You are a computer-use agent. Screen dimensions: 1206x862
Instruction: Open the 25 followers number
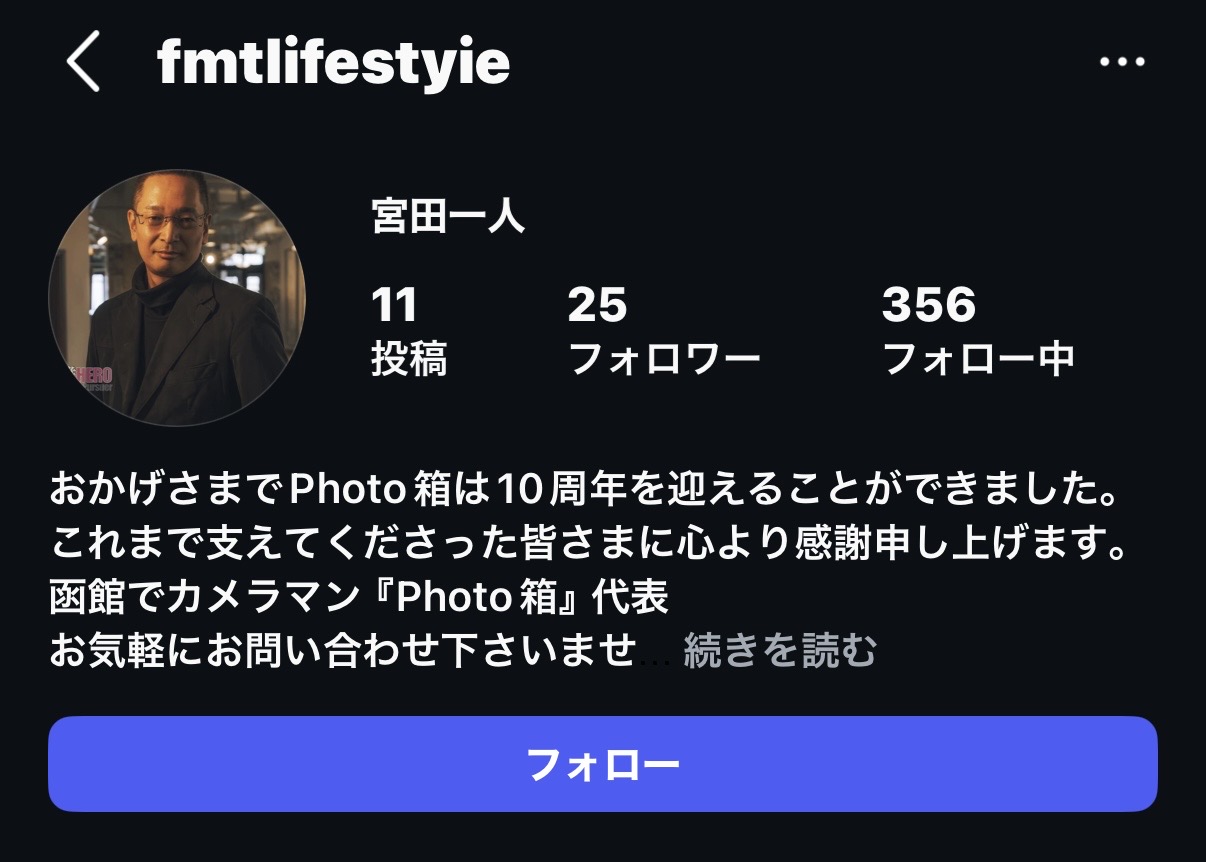click(x=597, y=305)
